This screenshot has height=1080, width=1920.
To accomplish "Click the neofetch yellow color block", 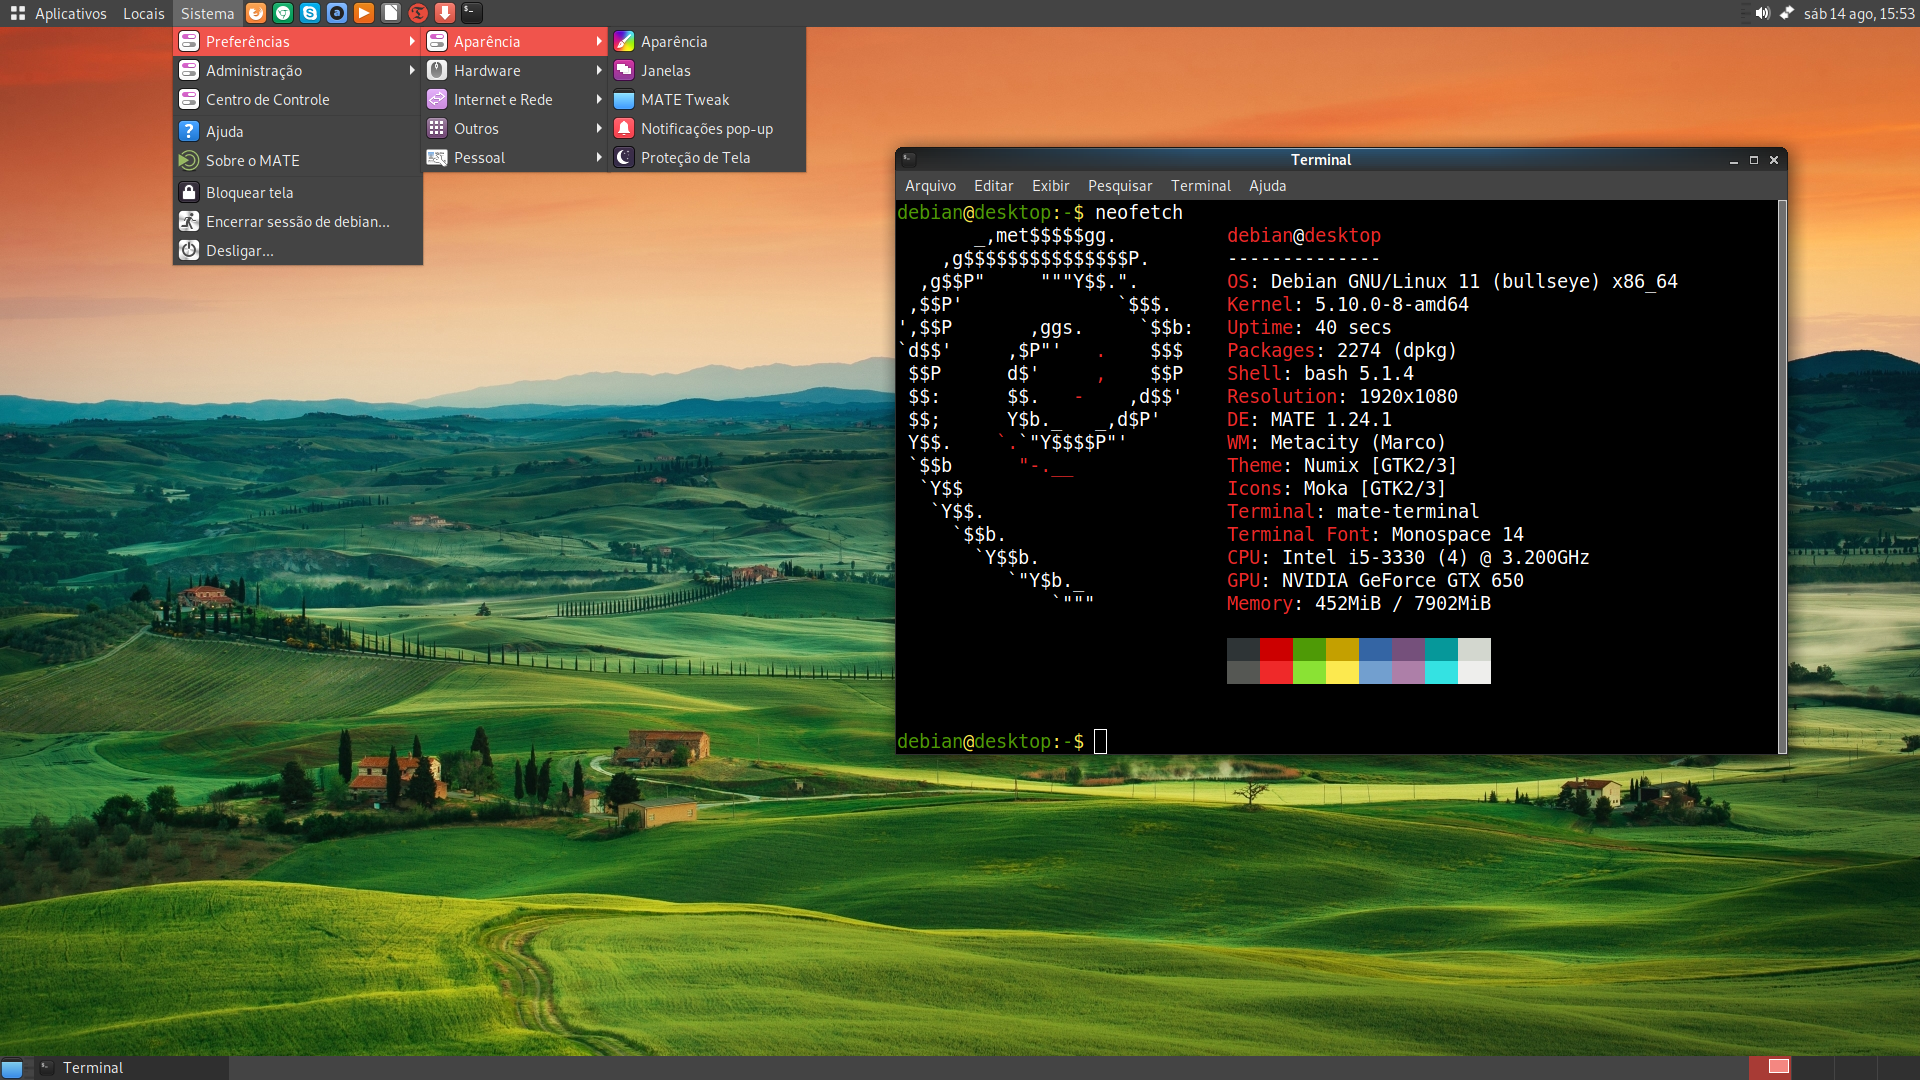I will [x=1342, y=661].
